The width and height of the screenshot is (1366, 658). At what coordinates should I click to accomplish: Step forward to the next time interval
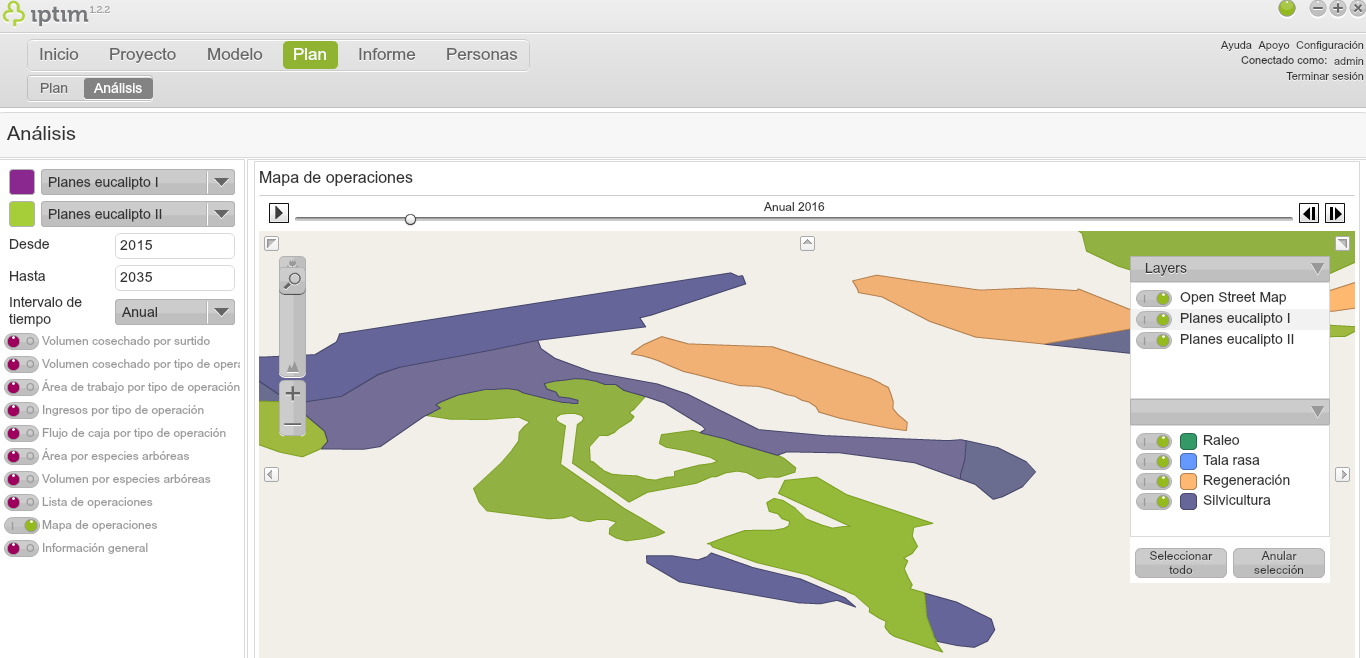1335,213
